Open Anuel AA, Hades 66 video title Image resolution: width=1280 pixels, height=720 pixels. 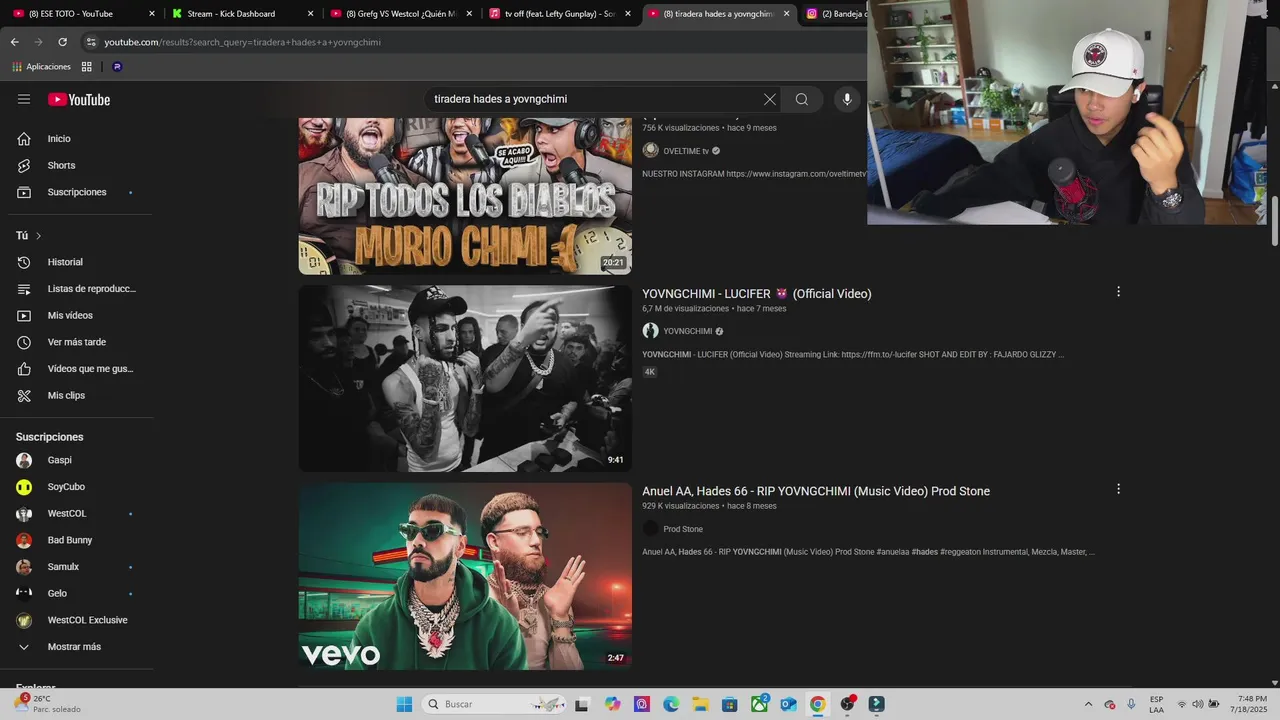coord(816,491)
